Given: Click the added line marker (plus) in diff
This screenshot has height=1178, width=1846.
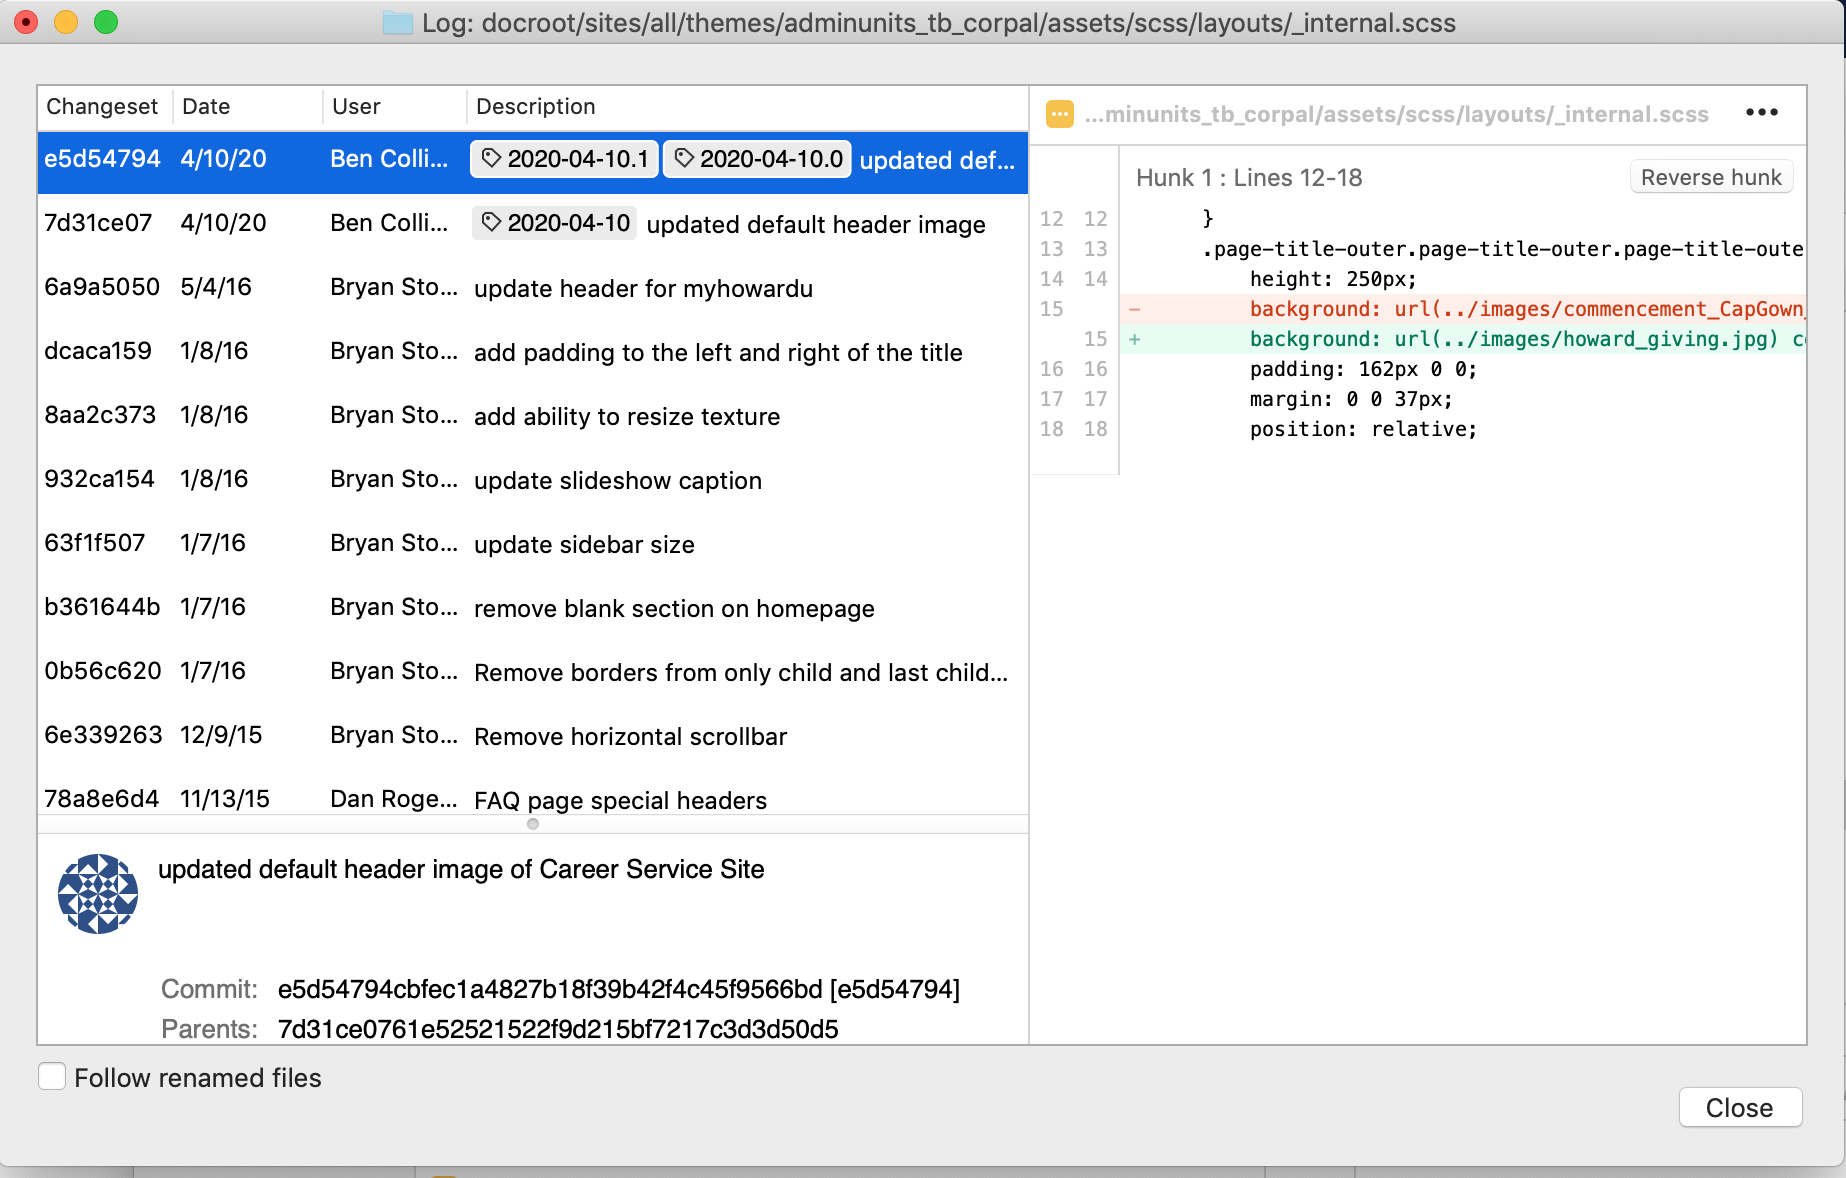Looking at the screenshot, I should (1134, 339).
